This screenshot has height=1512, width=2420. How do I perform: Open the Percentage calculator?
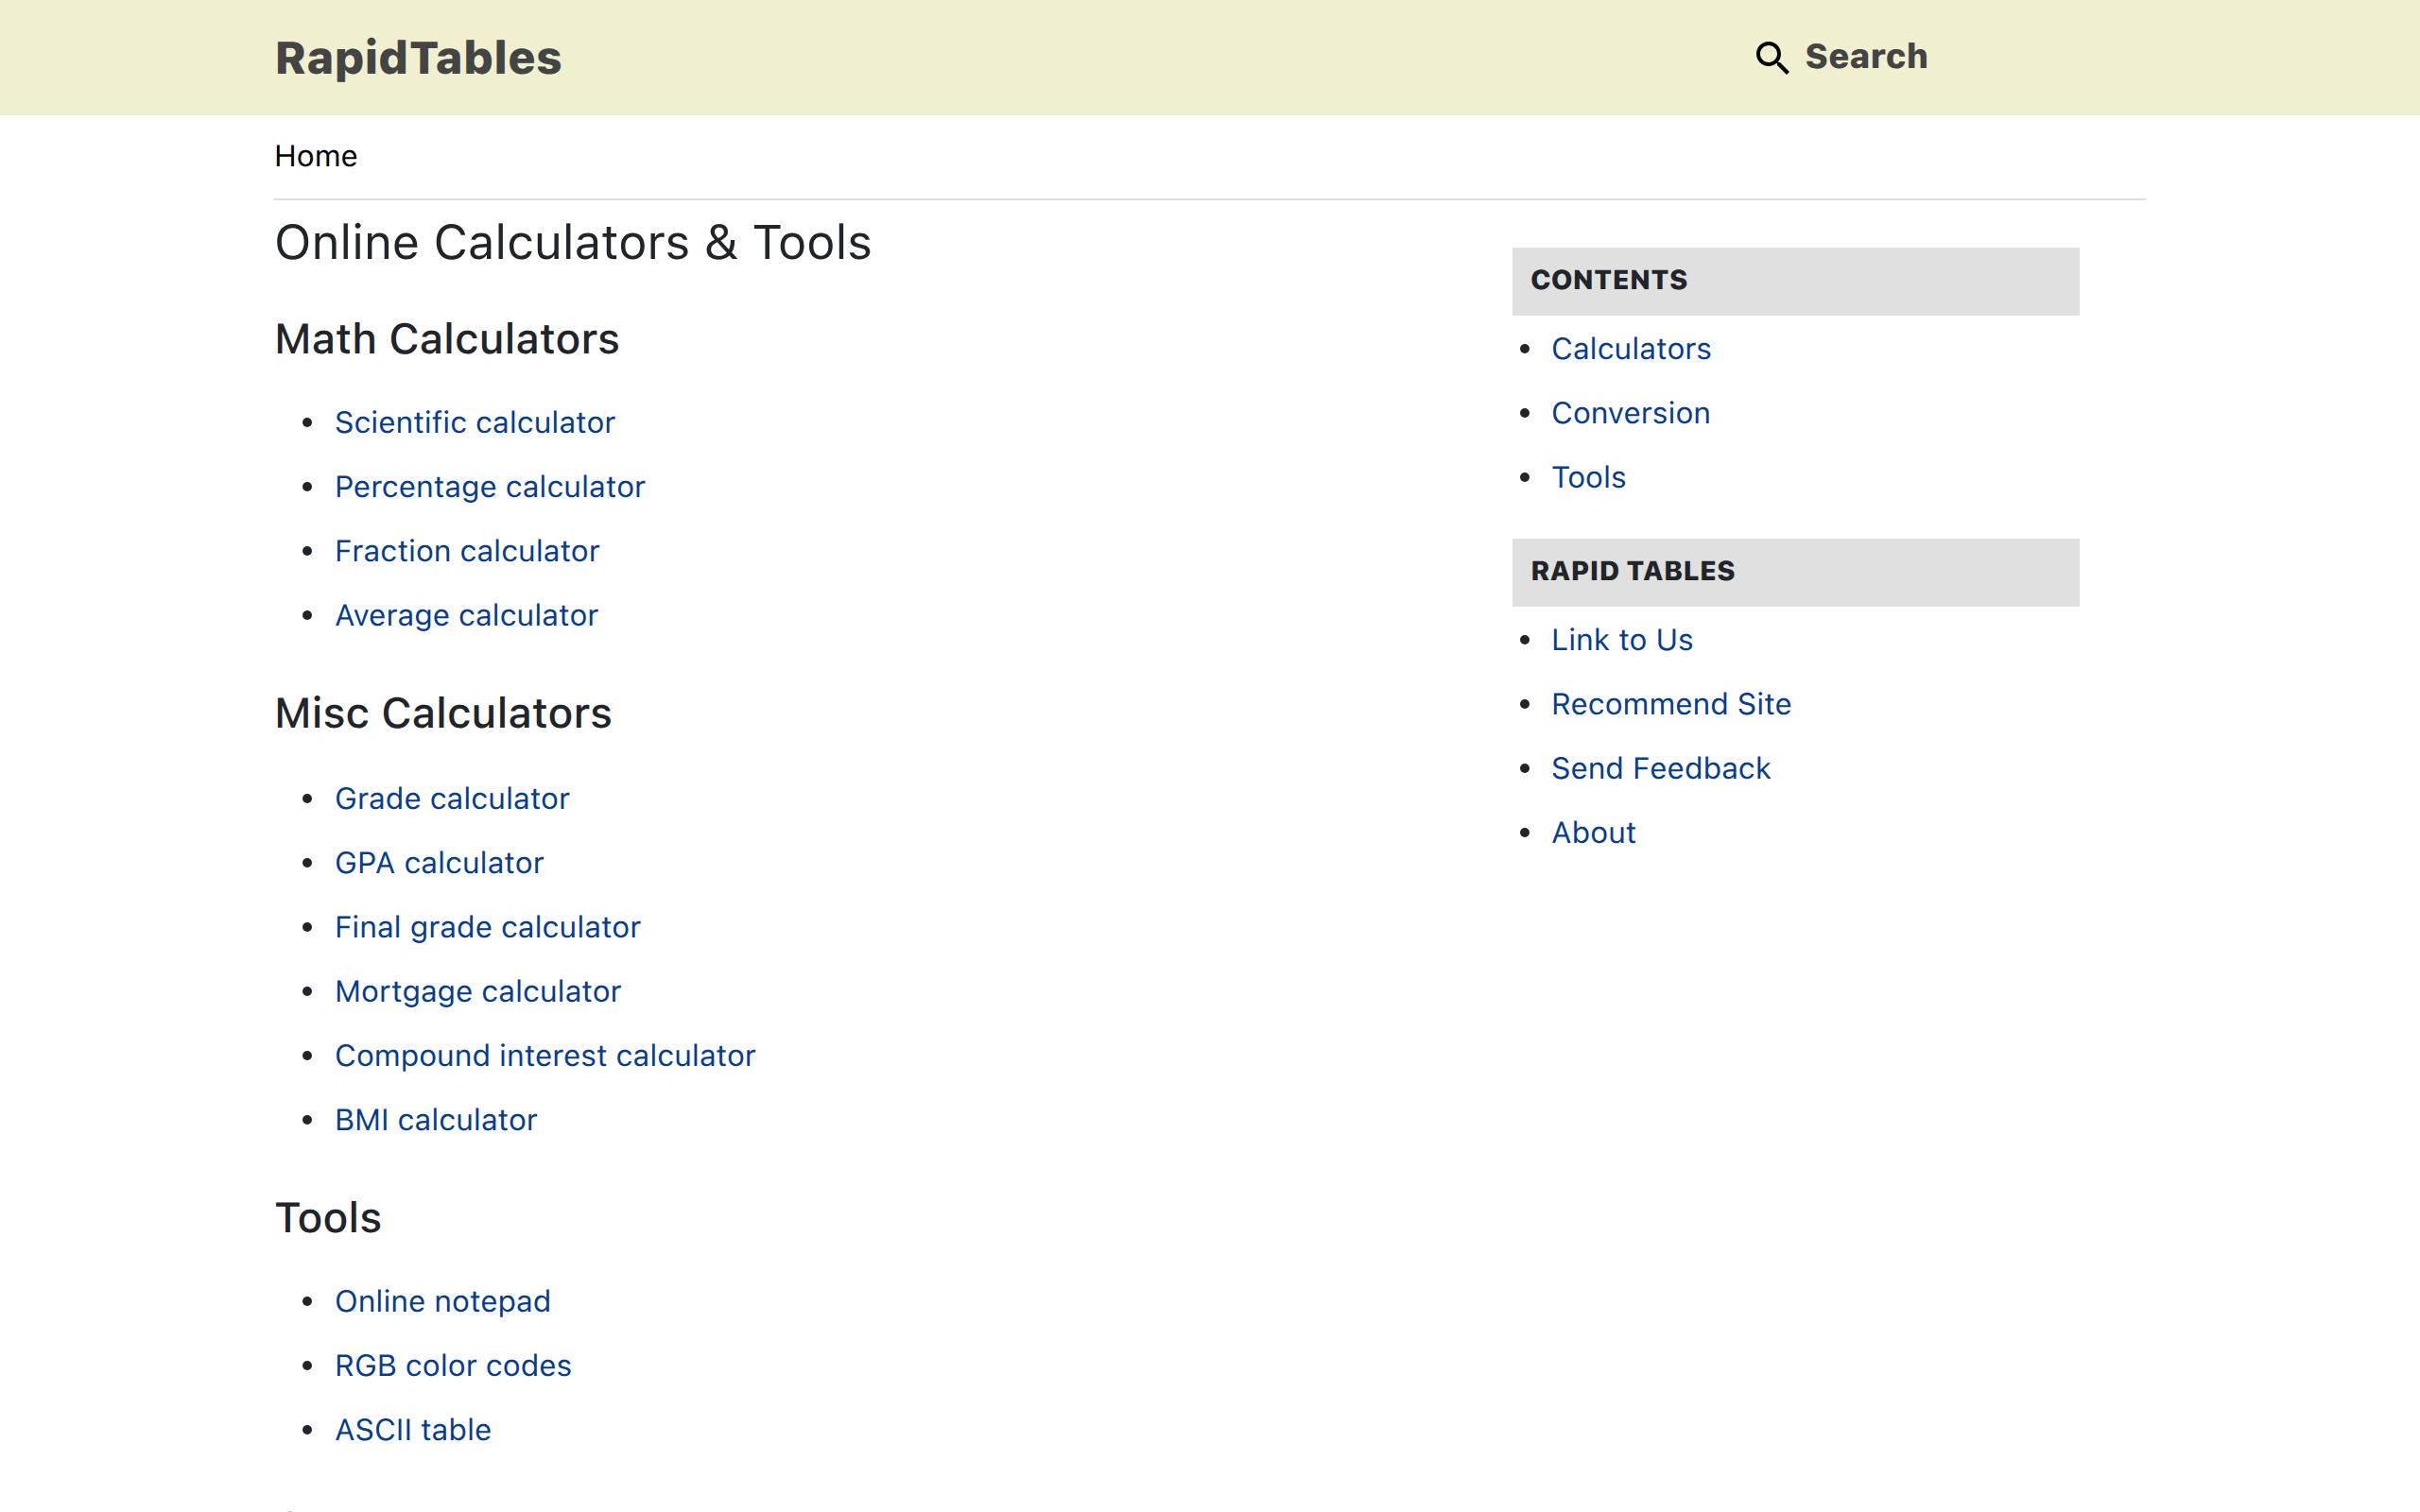[x=490, y=487]
